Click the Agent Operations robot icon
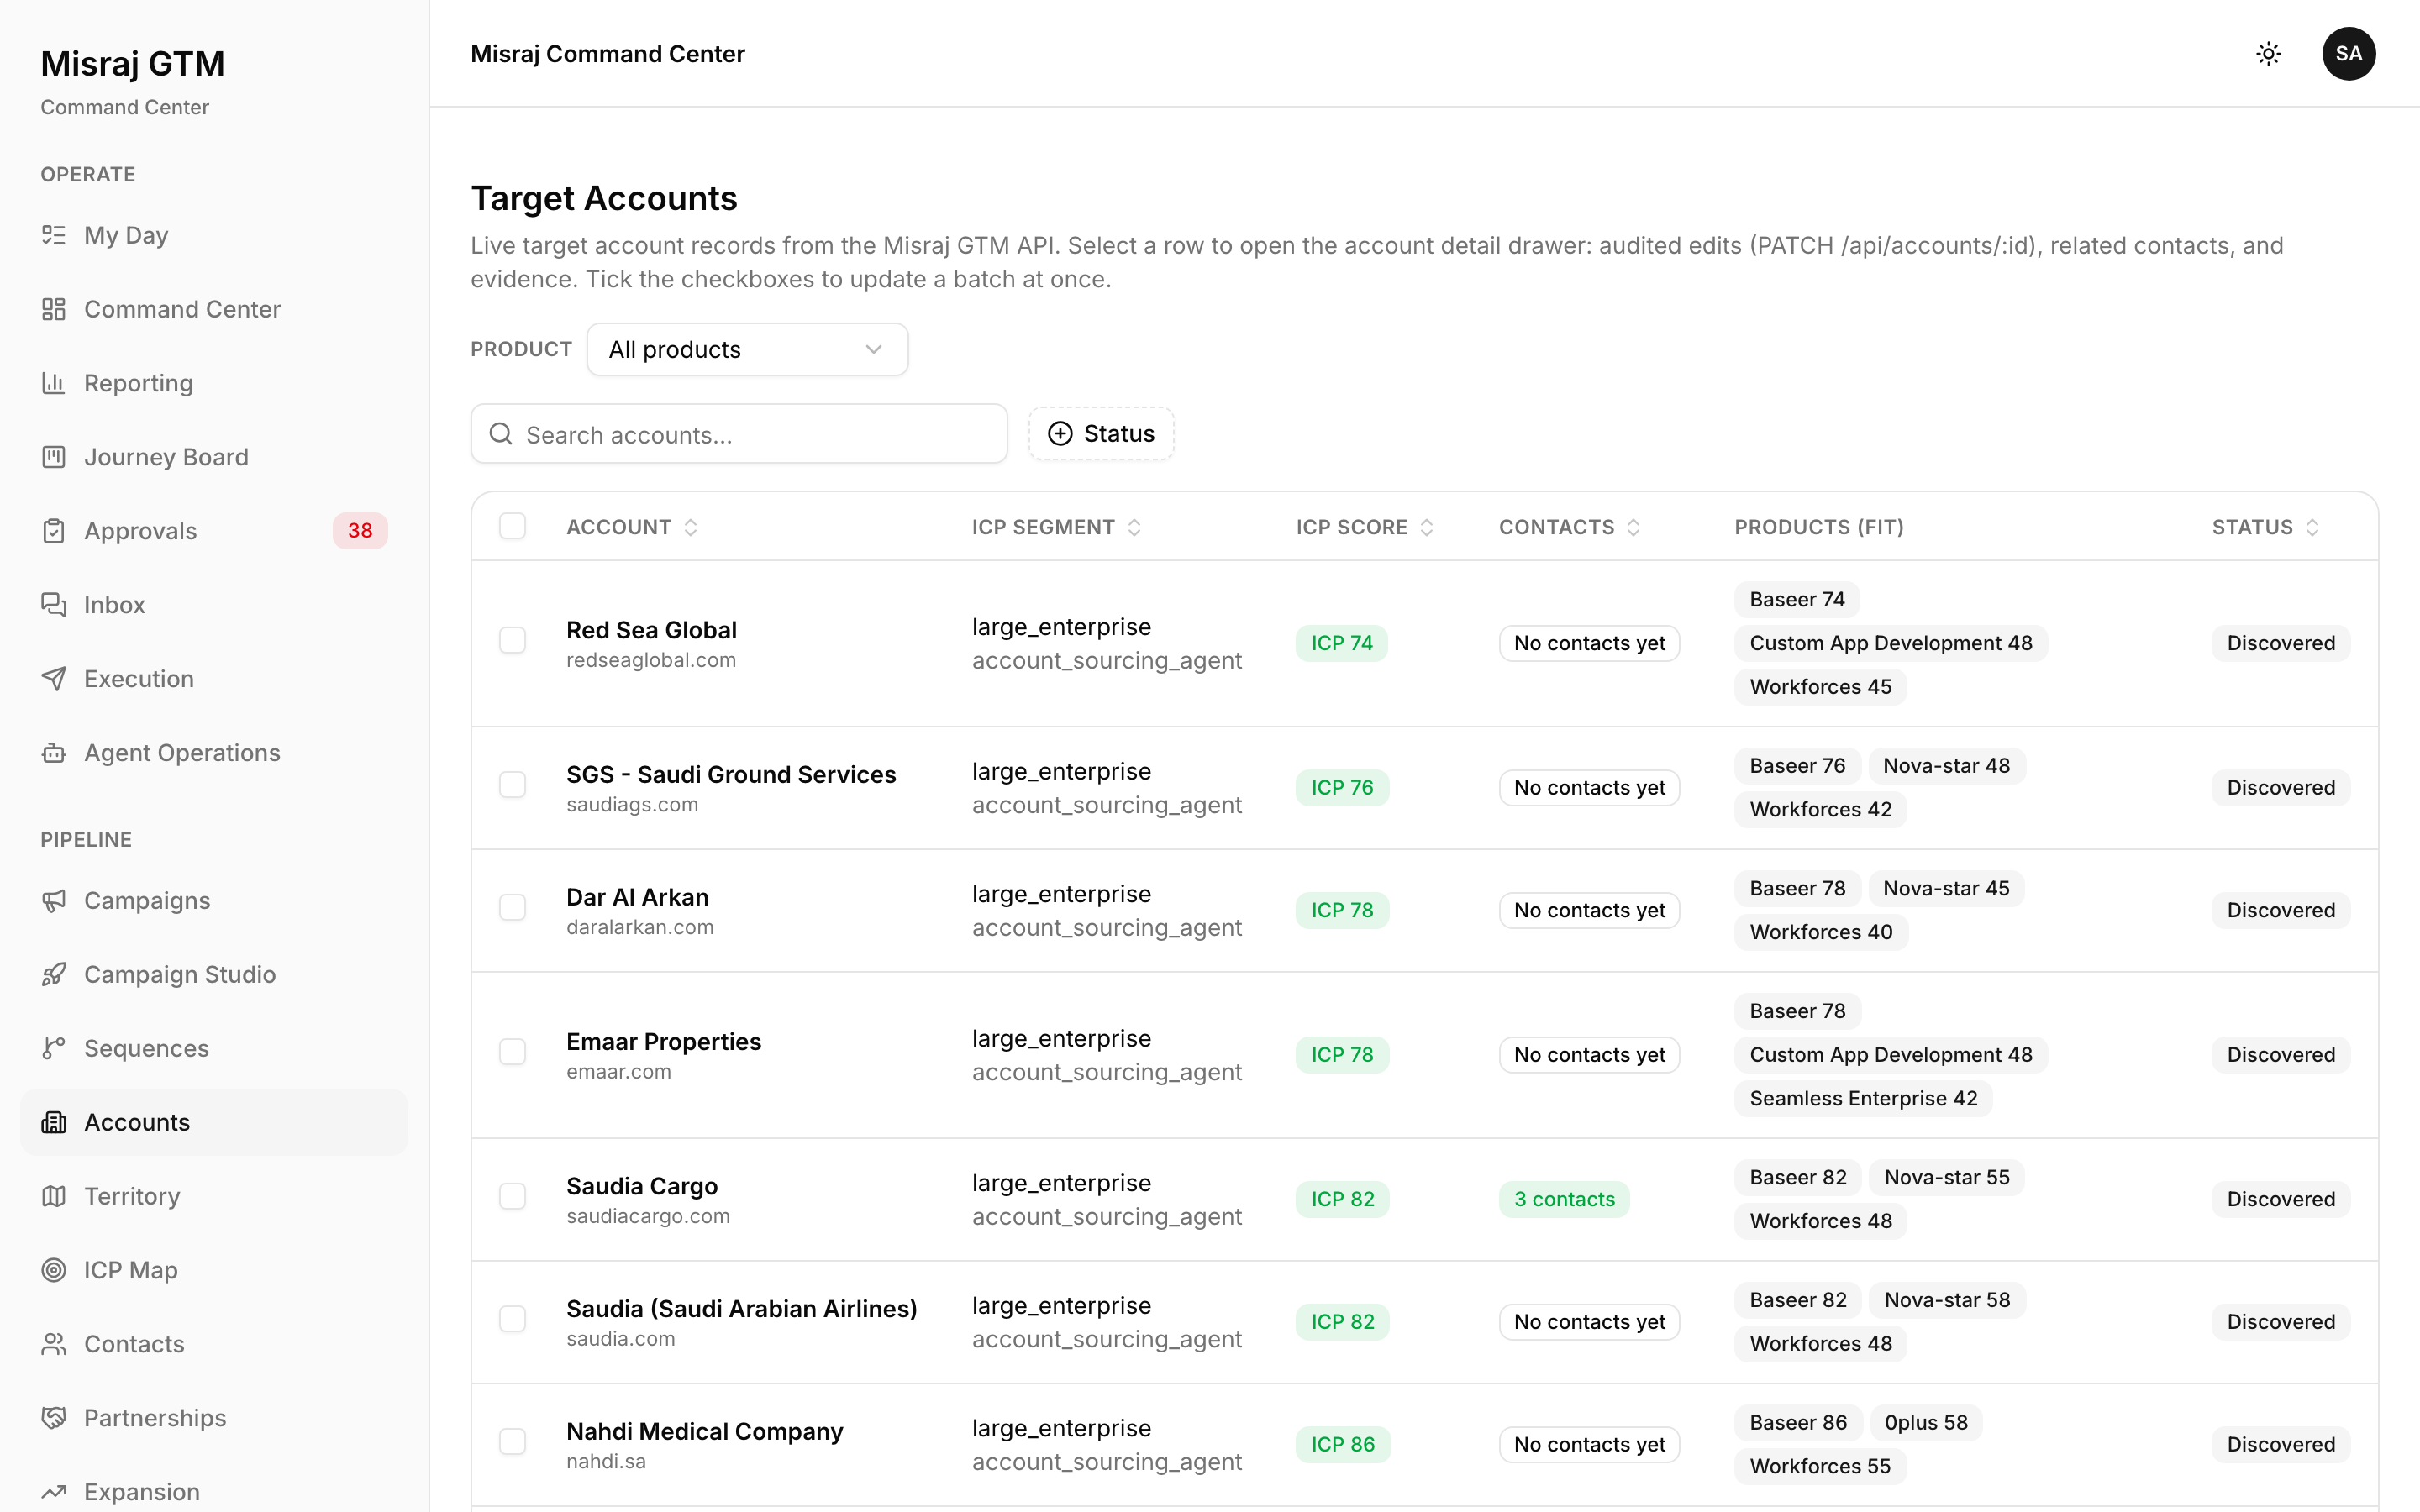 coord(54,753)
